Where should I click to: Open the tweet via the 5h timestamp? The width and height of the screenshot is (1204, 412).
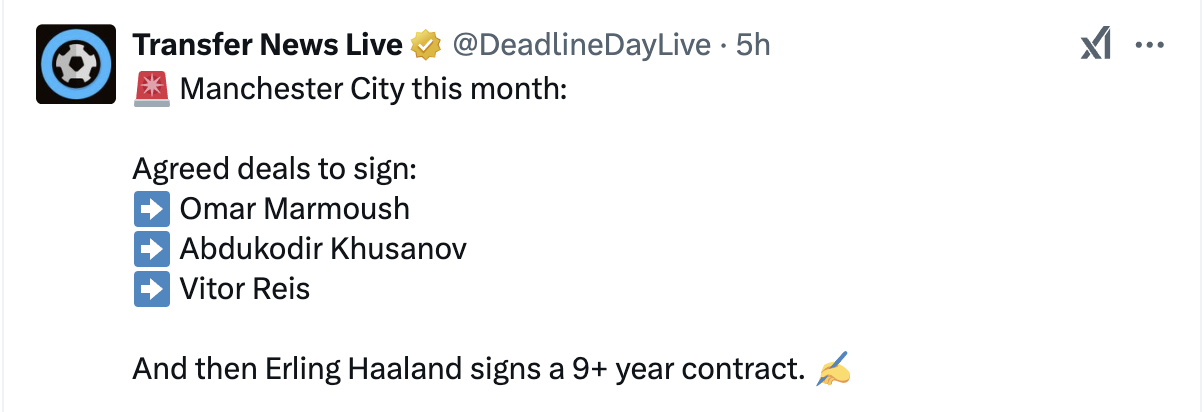pyautogui.click(x=753, y=45)
